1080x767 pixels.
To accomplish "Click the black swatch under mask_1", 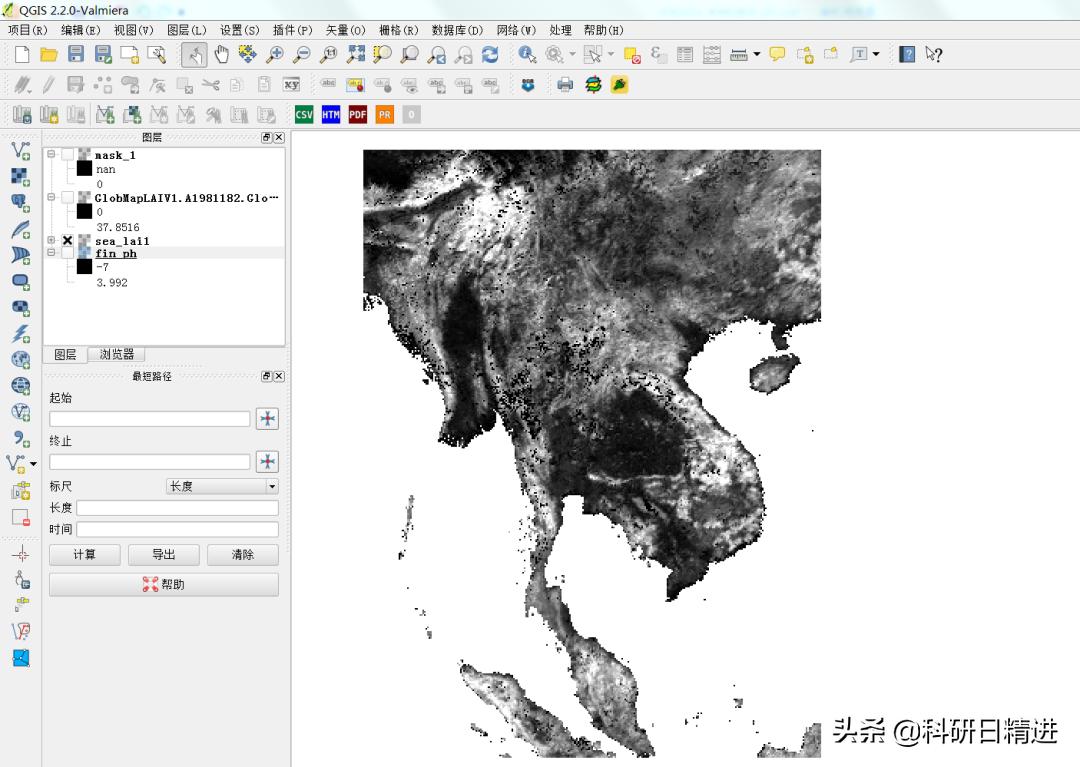I will 84,170.
